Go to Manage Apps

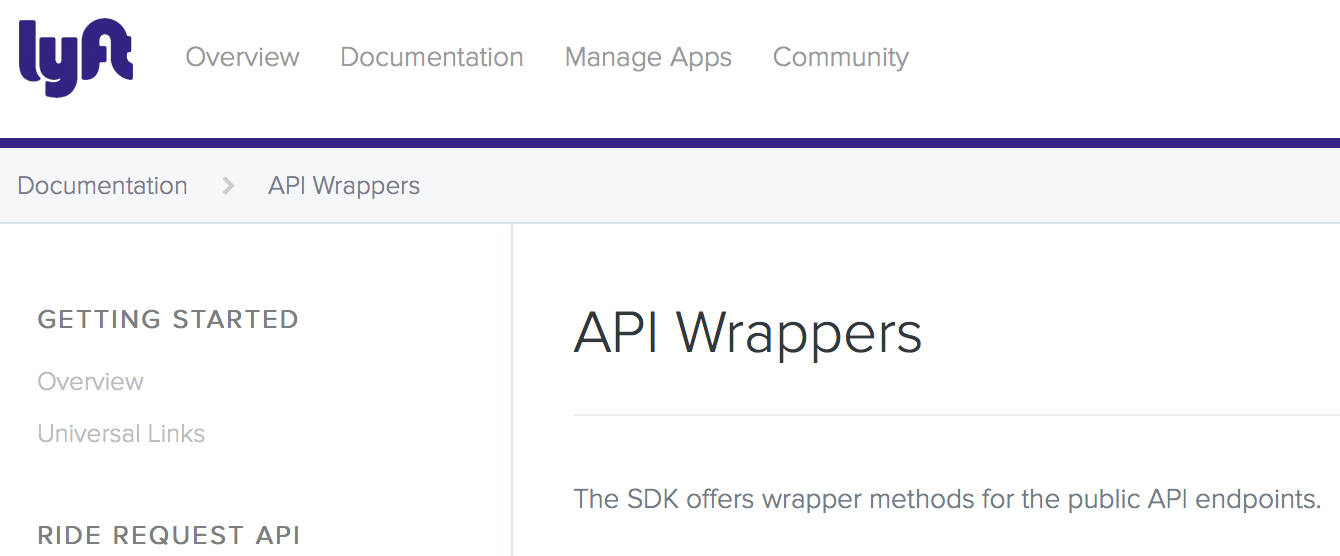648,58
